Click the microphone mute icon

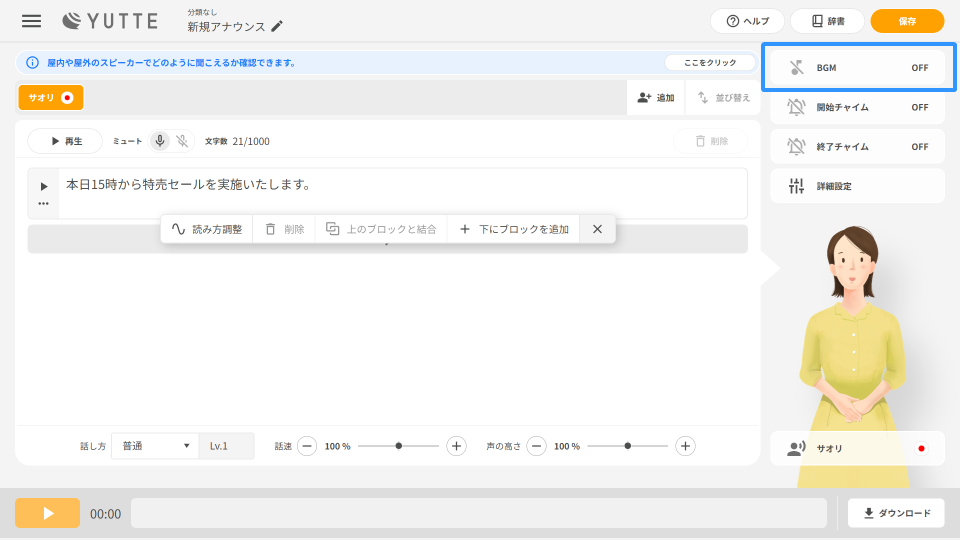coord(160,141)
